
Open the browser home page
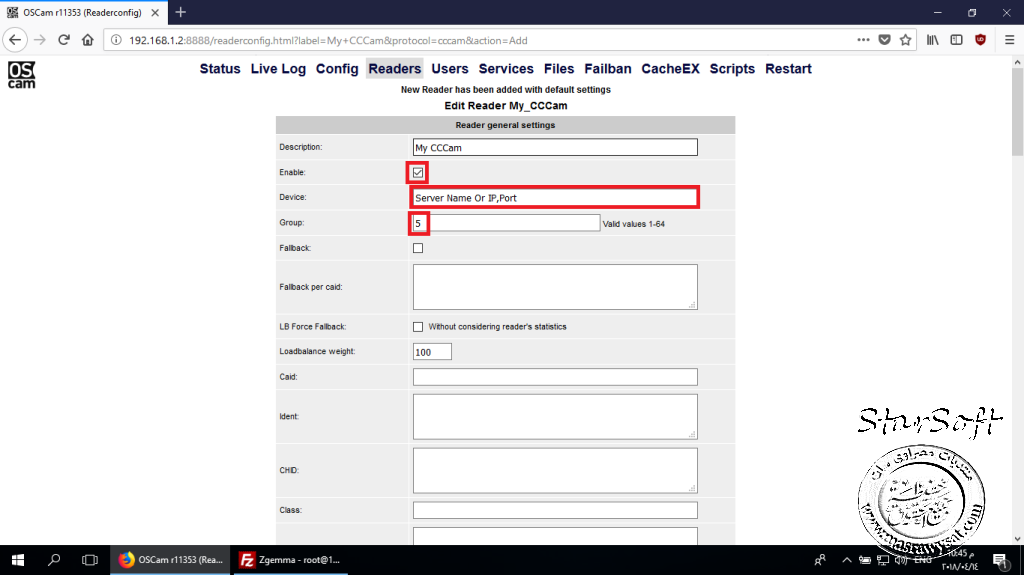88,40
